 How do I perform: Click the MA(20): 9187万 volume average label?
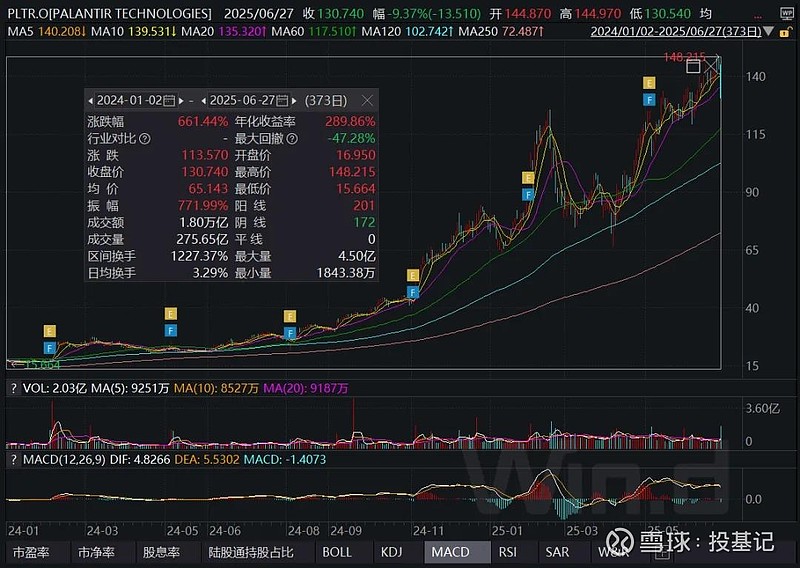(x=306, y=388)
